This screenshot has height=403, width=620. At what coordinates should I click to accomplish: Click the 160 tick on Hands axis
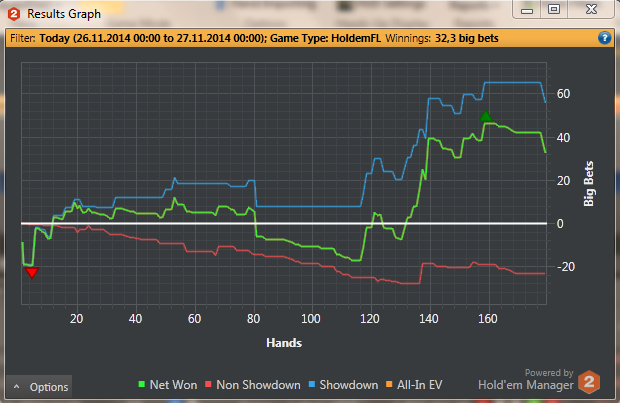pos(488,319)
